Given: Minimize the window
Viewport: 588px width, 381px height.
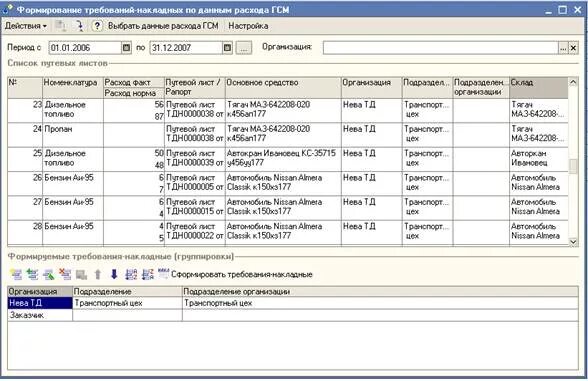Looking at the screenshot, I should point(548,10).
